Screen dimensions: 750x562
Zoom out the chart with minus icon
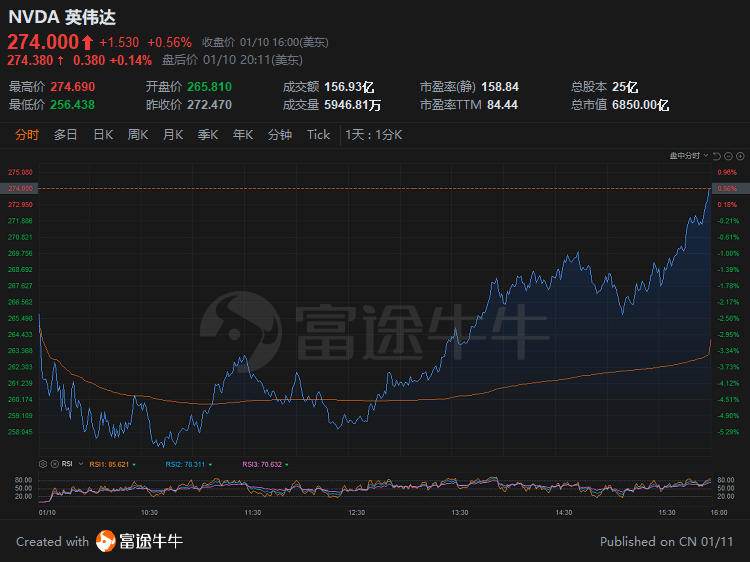(x=728, y=156)
